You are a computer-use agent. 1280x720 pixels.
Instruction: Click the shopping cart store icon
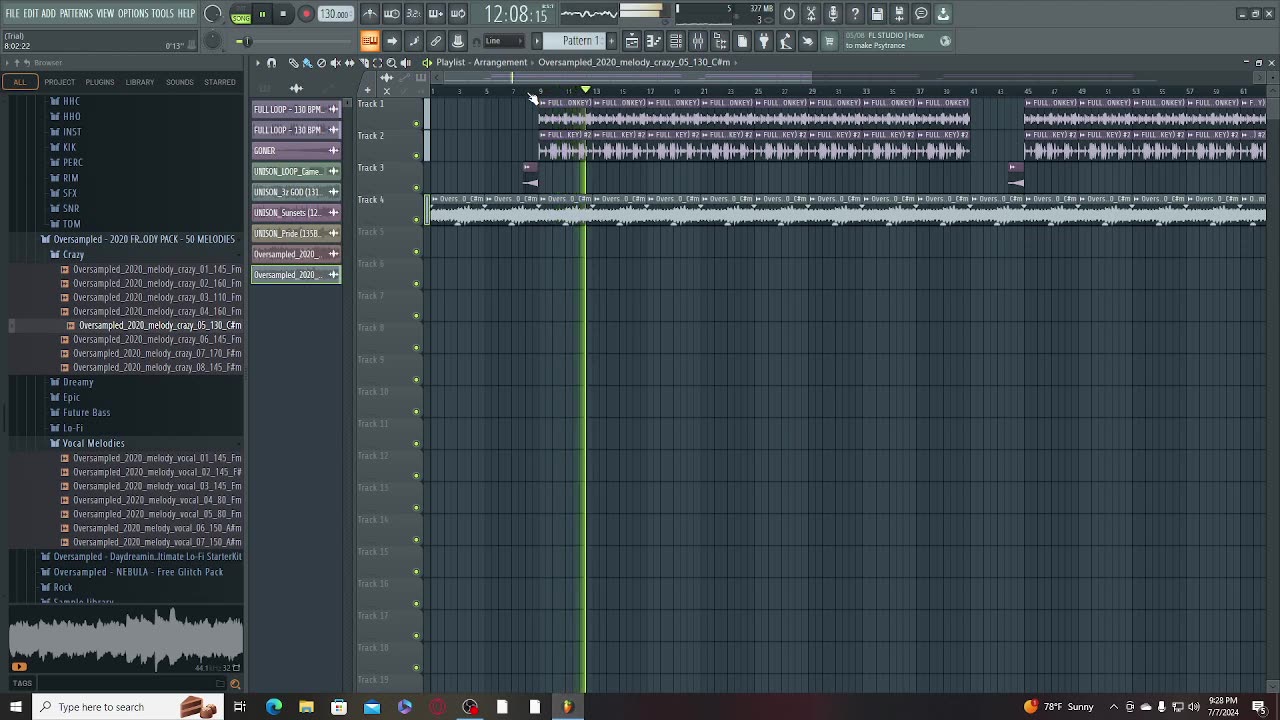(828, 41)
